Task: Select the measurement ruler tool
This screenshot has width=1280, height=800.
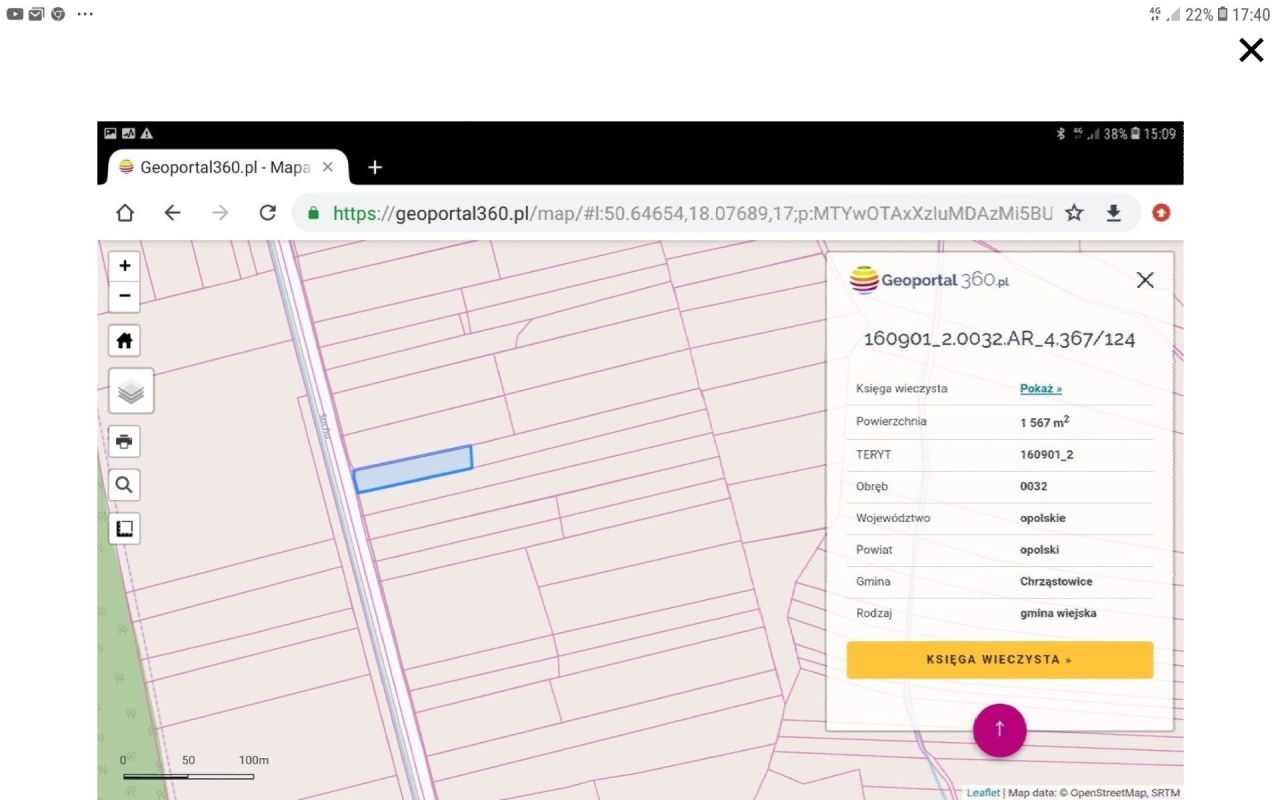Action: [x=125, y=528]
